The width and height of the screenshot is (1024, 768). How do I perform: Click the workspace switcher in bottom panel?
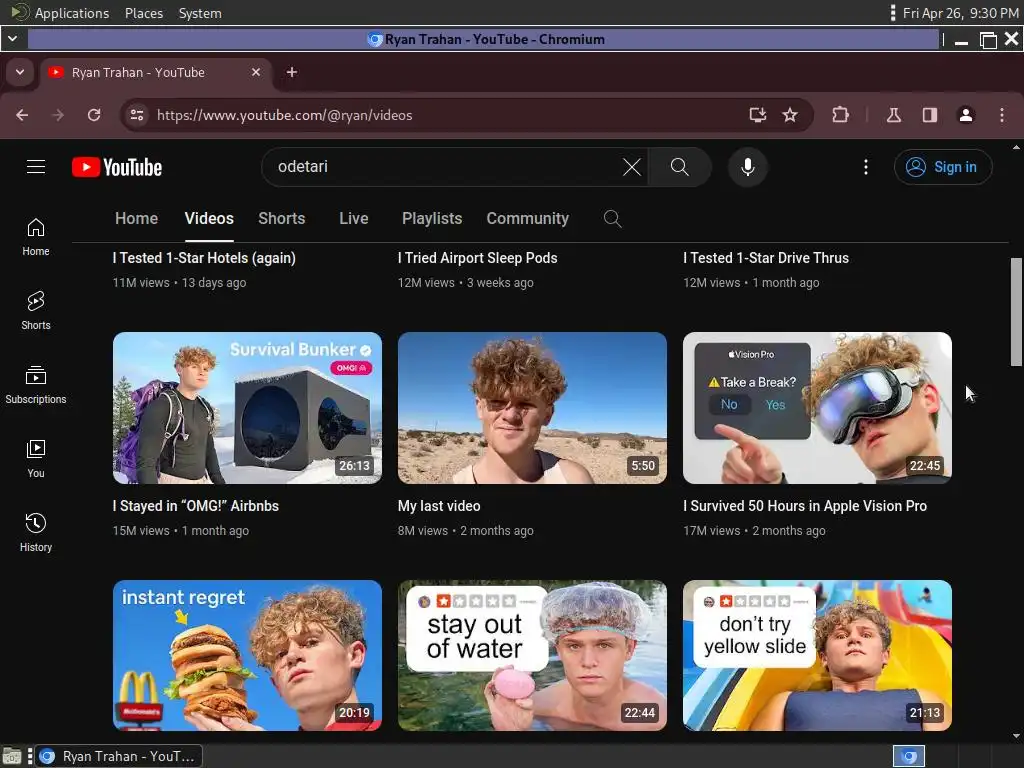tap(908, 756)
